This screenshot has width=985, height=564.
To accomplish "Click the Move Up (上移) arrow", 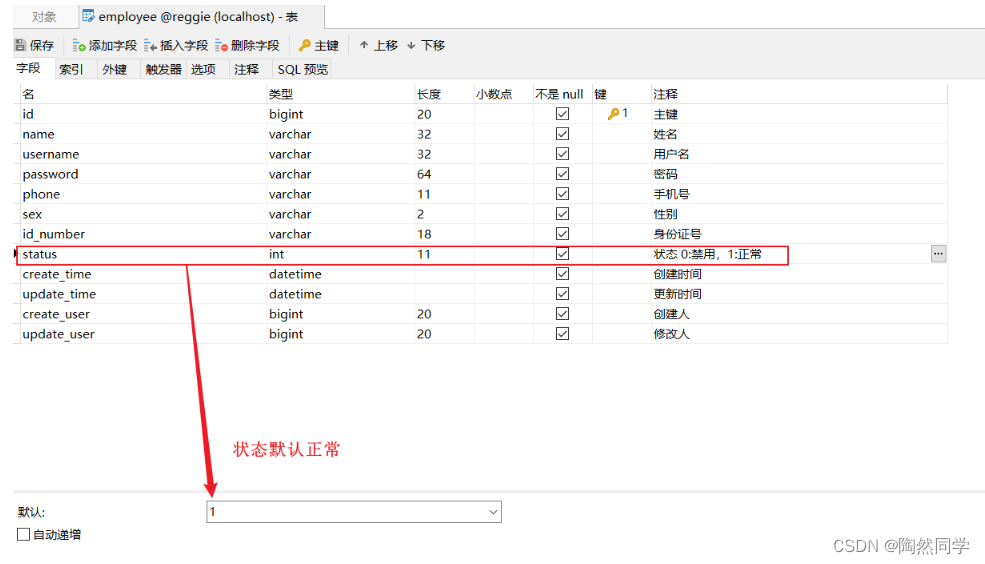I will point(364,45).
